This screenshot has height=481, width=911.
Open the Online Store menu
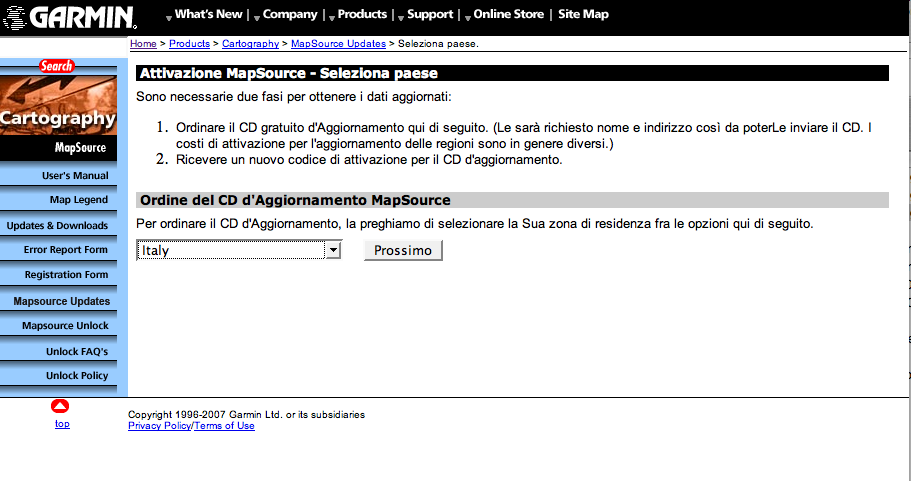point(509,15)
